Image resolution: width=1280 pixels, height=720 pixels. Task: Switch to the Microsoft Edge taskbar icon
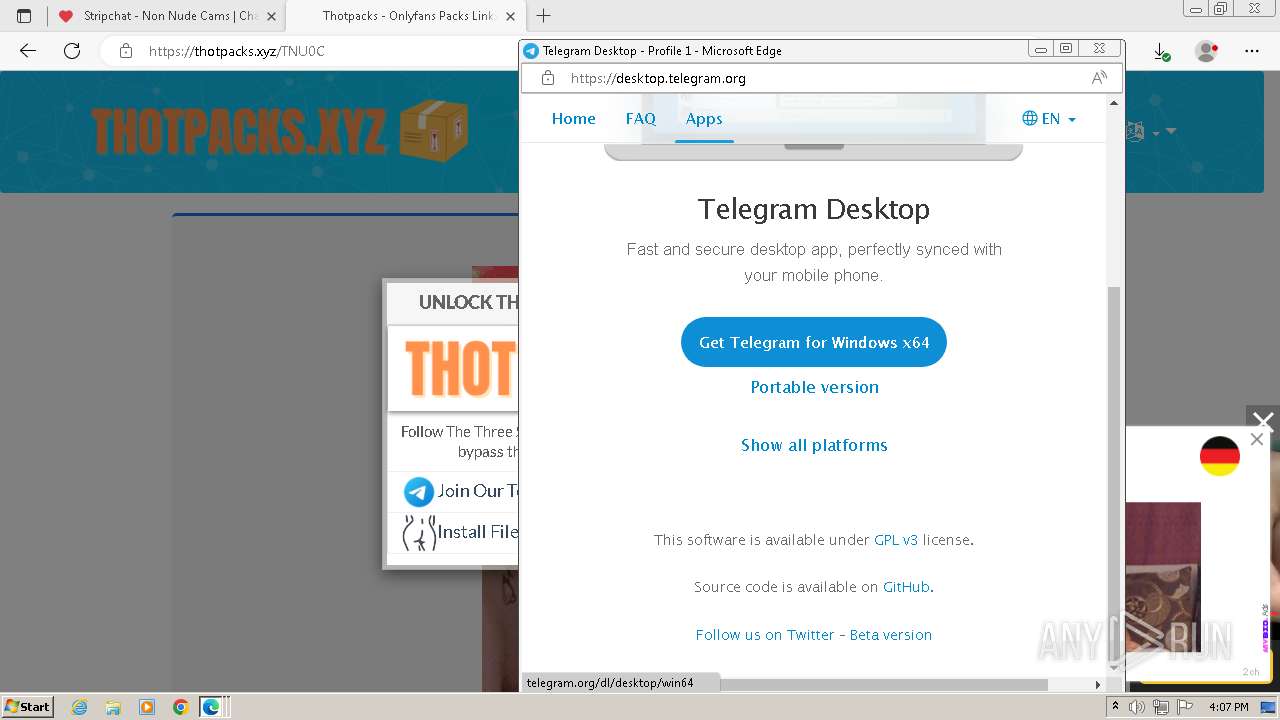tap(212, 707)
